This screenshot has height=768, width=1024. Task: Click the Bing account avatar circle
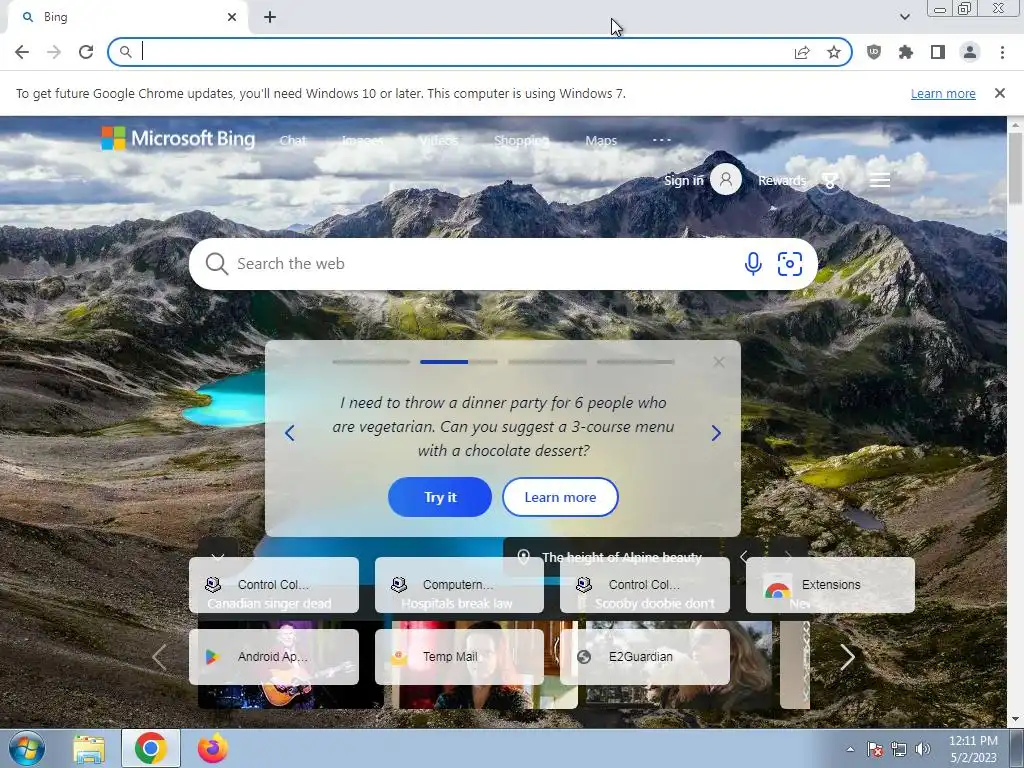(x=726, y=180)
